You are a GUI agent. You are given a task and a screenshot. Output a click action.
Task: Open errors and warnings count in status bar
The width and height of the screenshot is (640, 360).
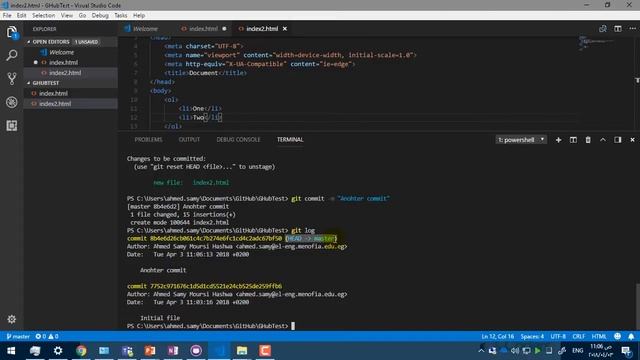[47, 337]
